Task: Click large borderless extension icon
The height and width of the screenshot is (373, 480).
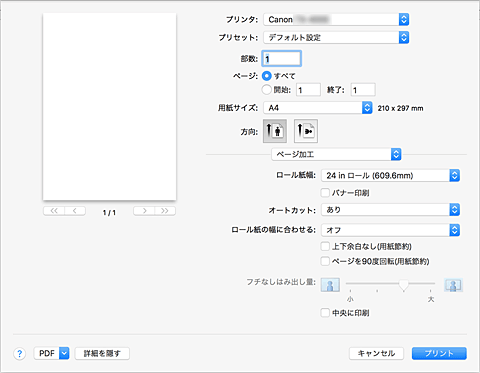Action: pos(453,285)
